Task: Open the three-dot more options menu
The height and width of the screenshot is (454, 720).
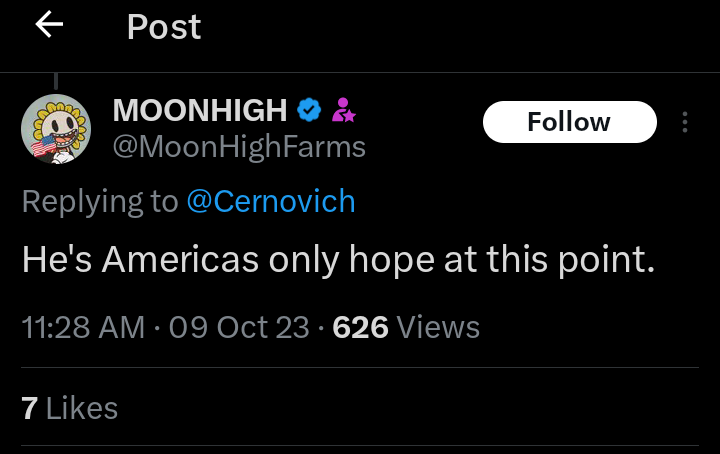Action: tap(685, 122)
